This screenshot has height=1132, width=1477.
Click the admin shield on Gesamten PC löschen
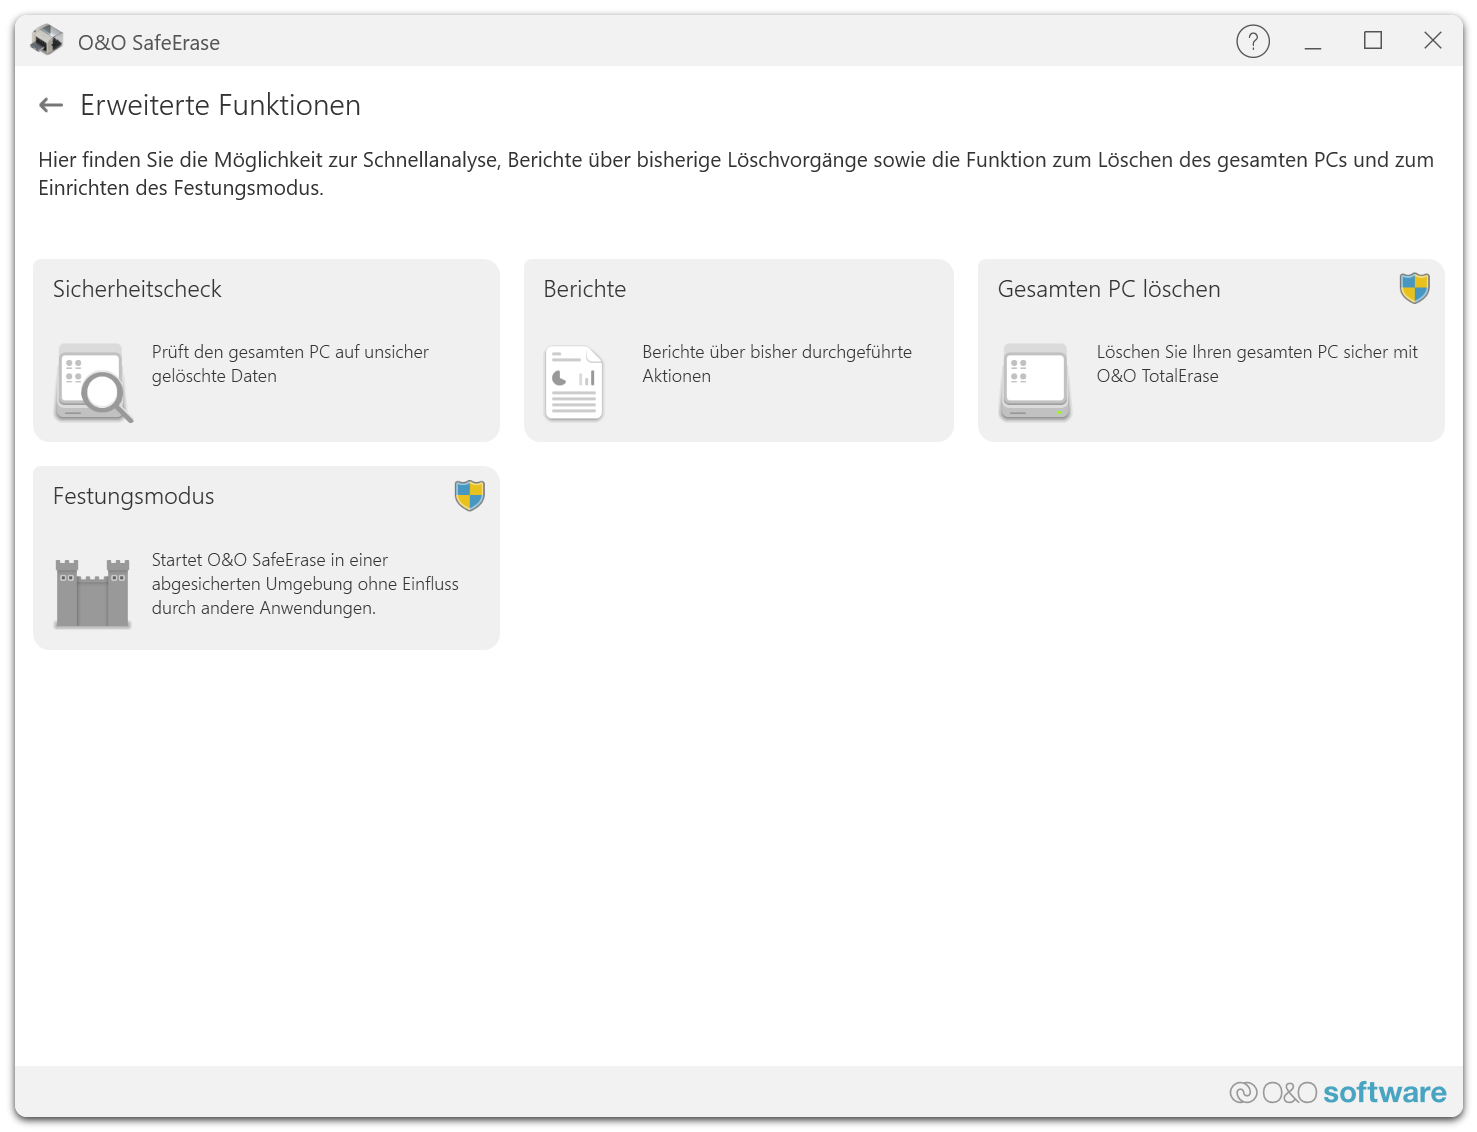[1414, 288]
